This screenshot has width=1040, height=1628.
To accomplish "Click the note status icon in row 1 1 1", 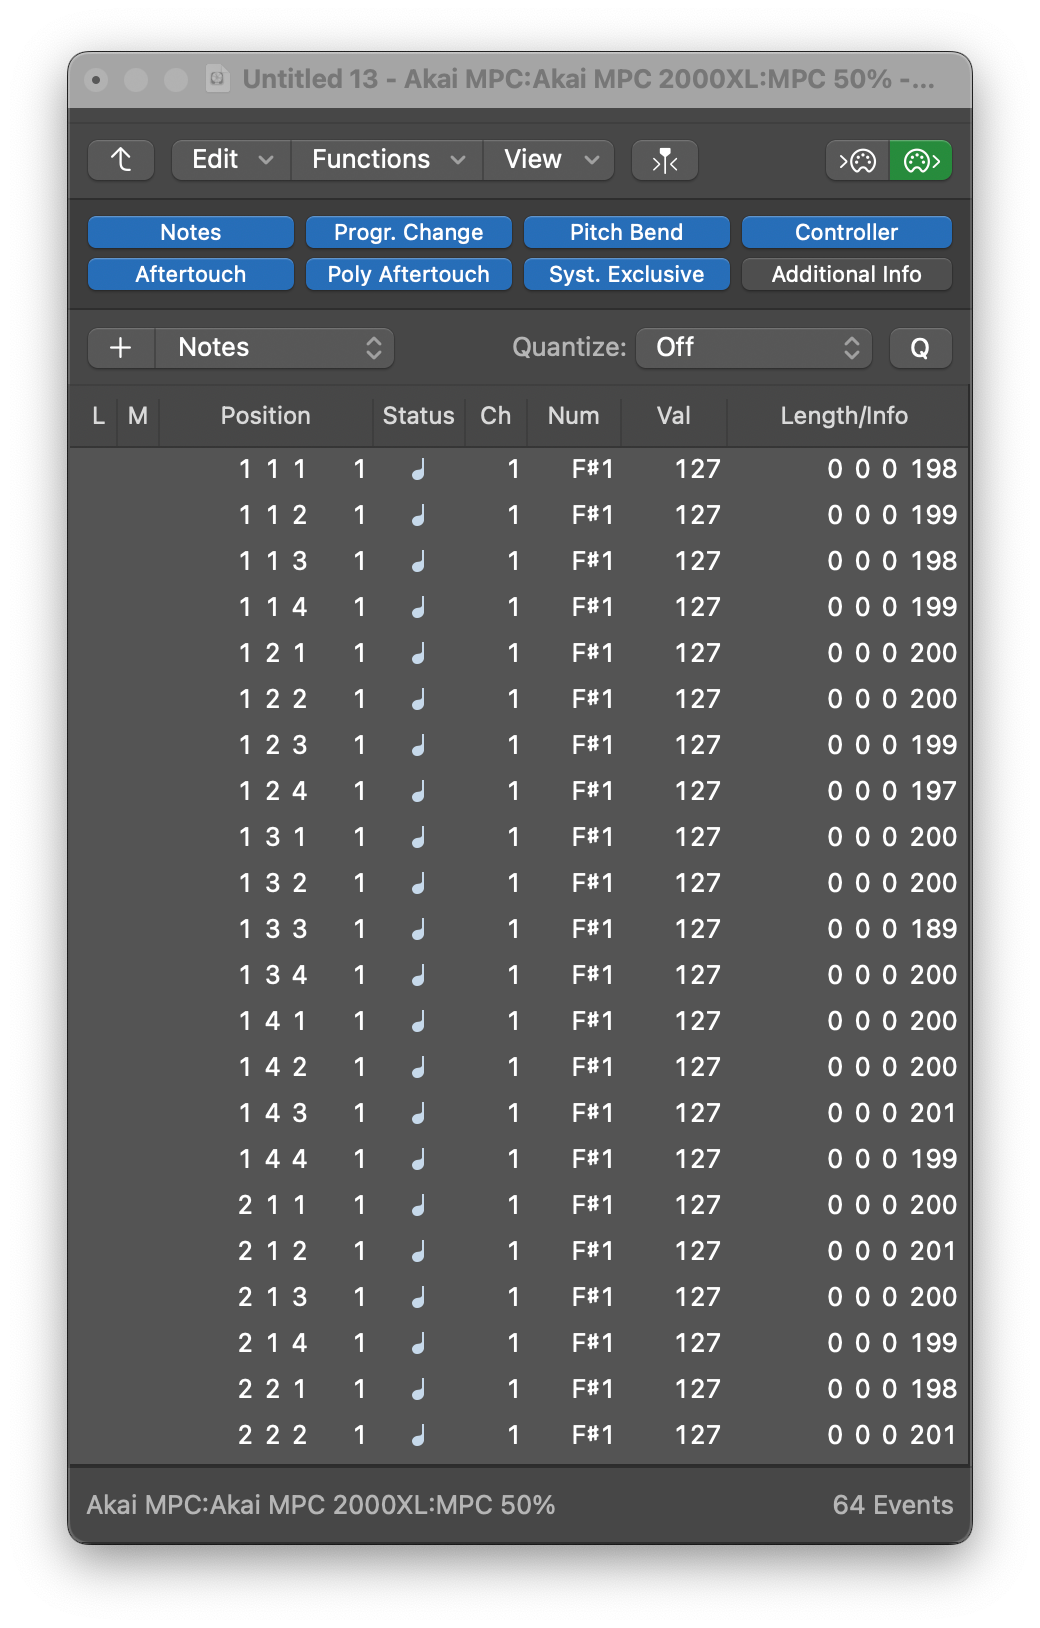I will 418,469.
